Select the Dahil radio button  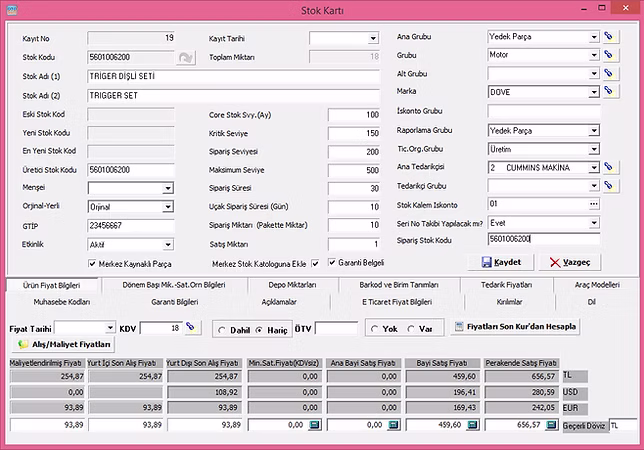pyautogui.click(x=221, y=328)
